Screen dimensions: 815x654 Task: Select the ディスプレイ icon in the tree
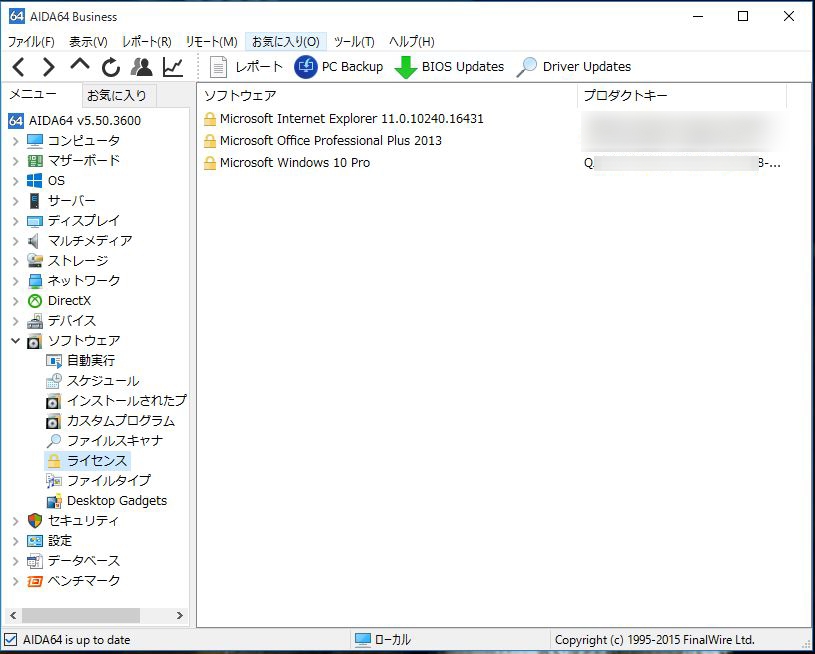(x=35, y=221)
